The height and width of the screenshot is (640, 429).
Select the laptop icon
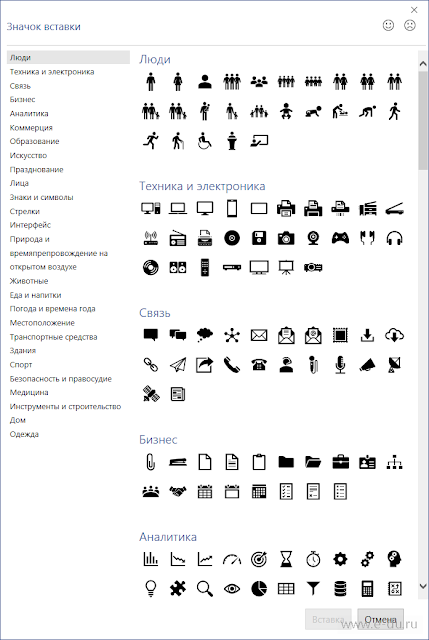(x=178, y=208)
